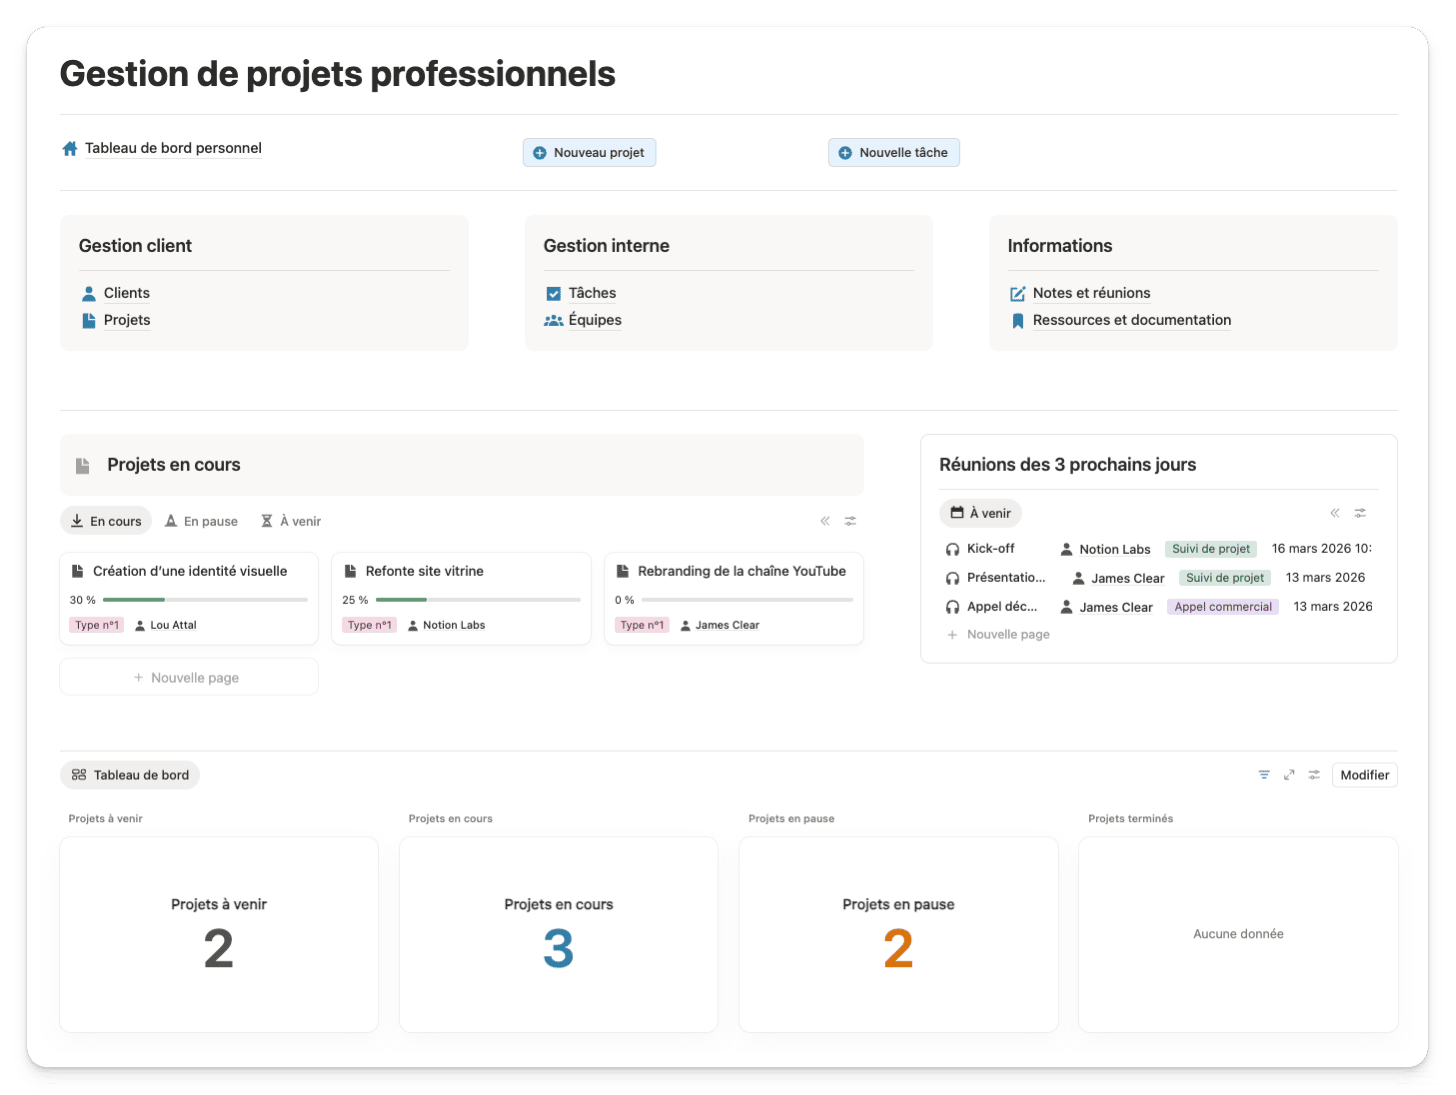Click the expand arrows icon next to Modifier
The image size is (1456, 1095).
point(1289,775)
